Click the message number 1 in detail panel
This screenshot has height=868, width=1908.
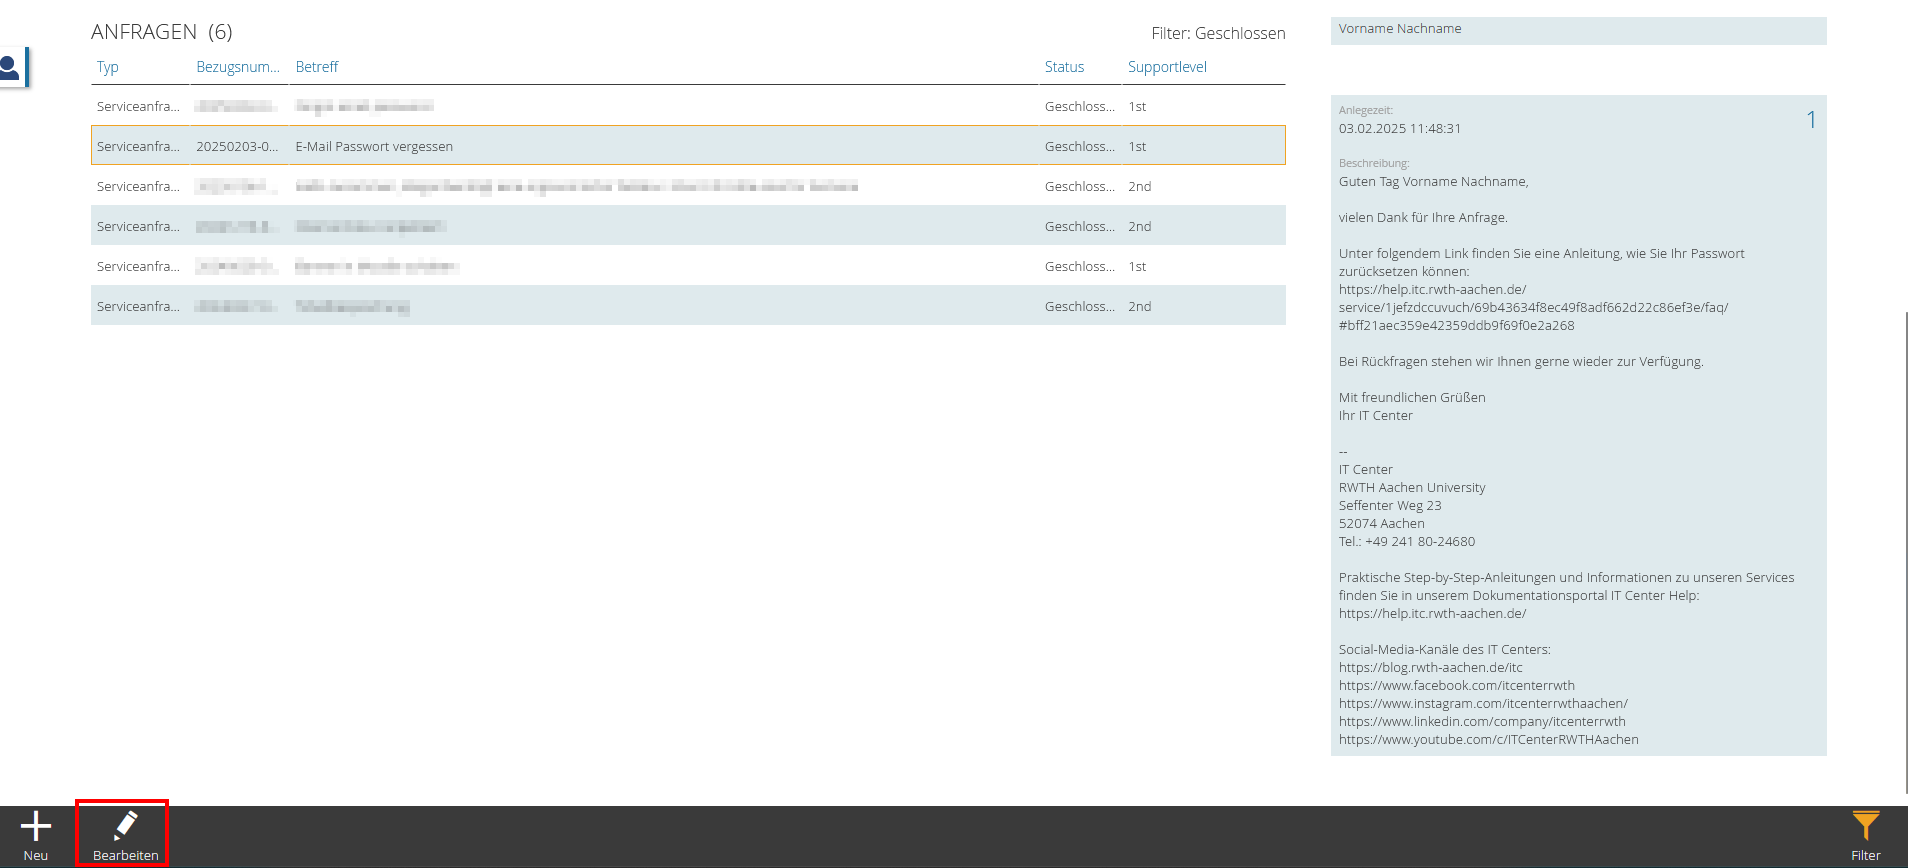point(1811,120)
